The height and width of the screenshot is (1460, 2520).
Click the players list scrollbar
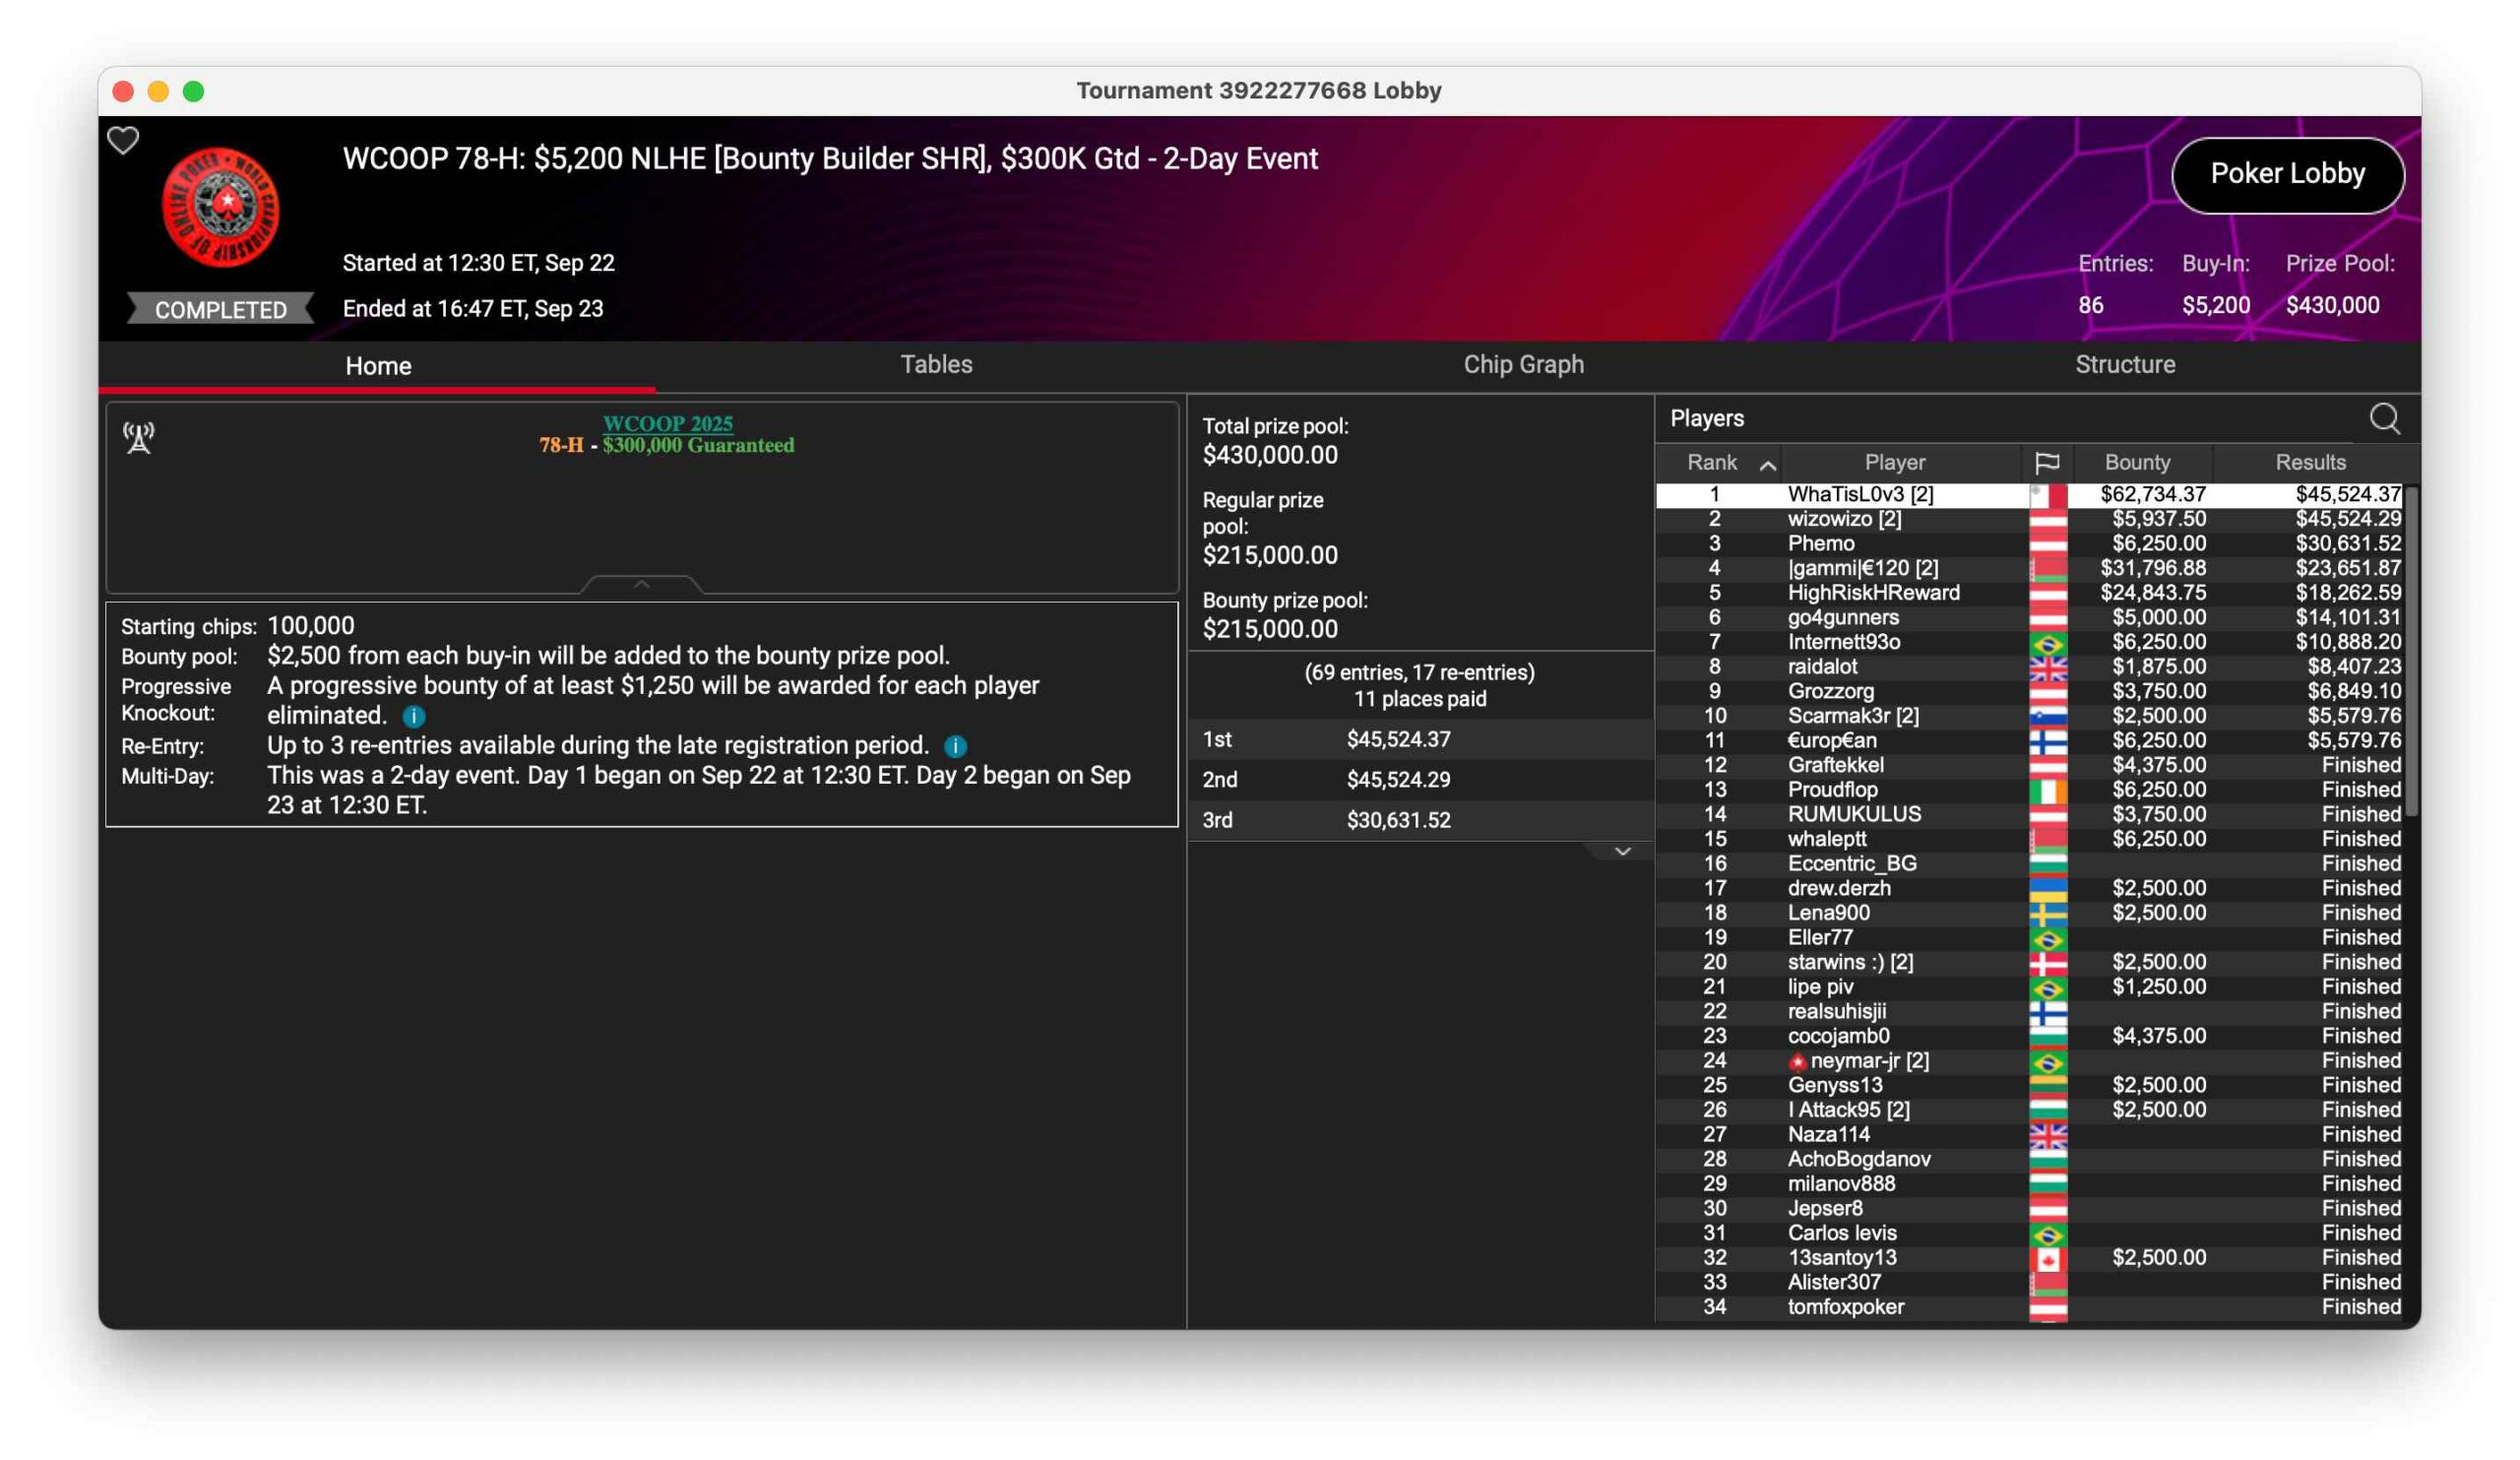coord(2410,650)
